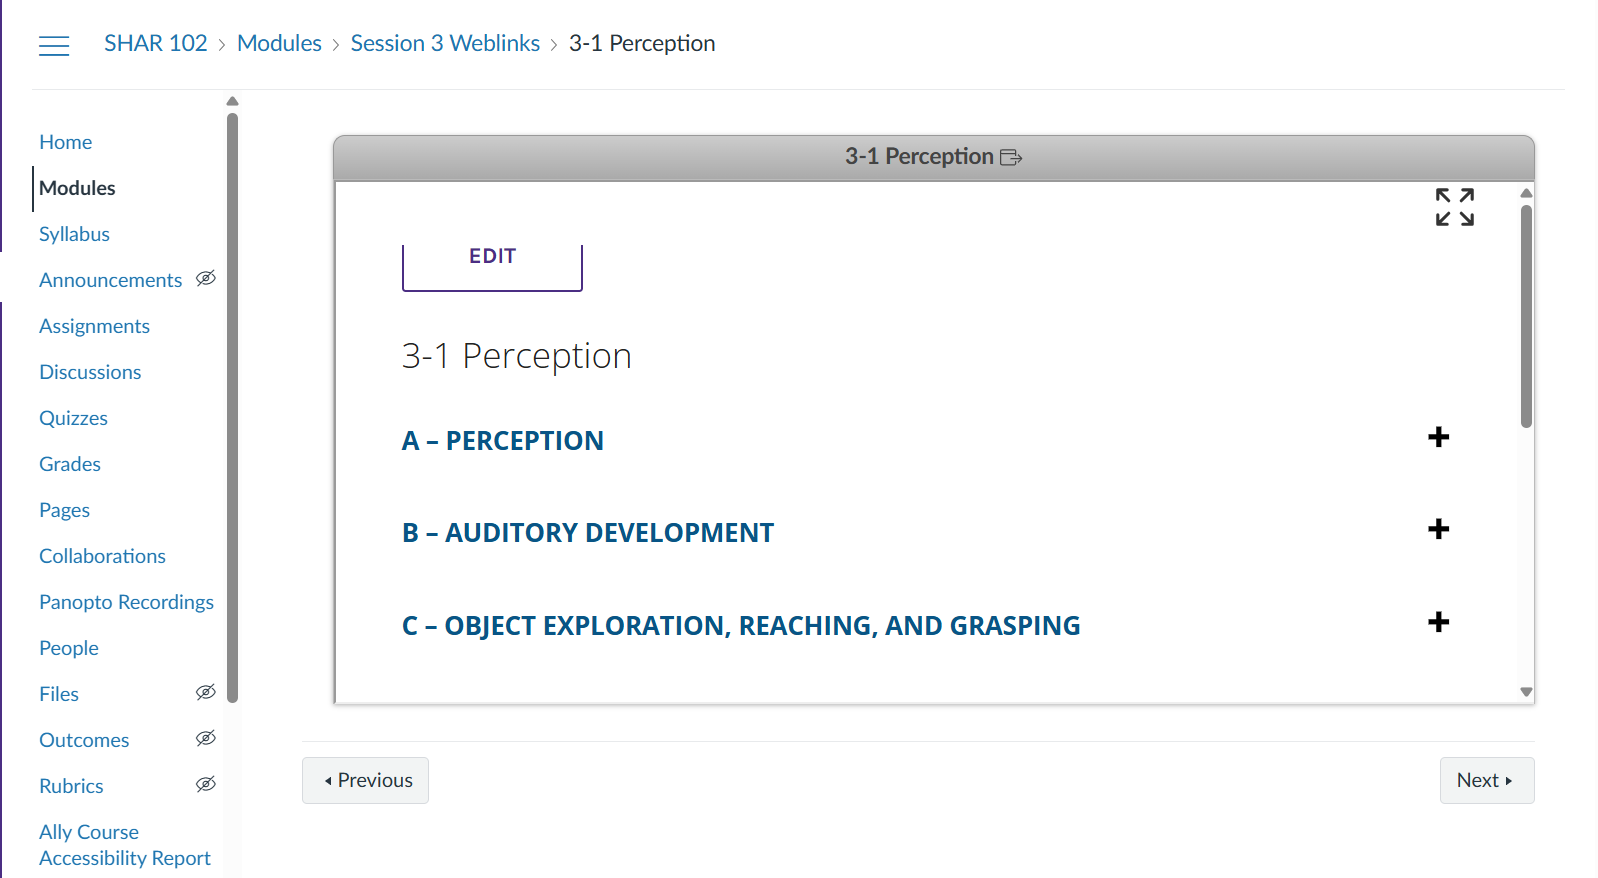Screen dimensions: 1598x878
Task: Click the pop-out icon beside 3-1 Perception title
Action: [1011, 157]
